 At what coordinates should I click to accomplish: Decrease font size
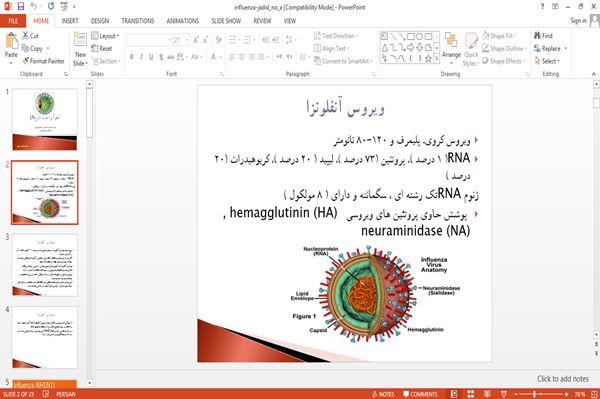click(x=205, y=40)
